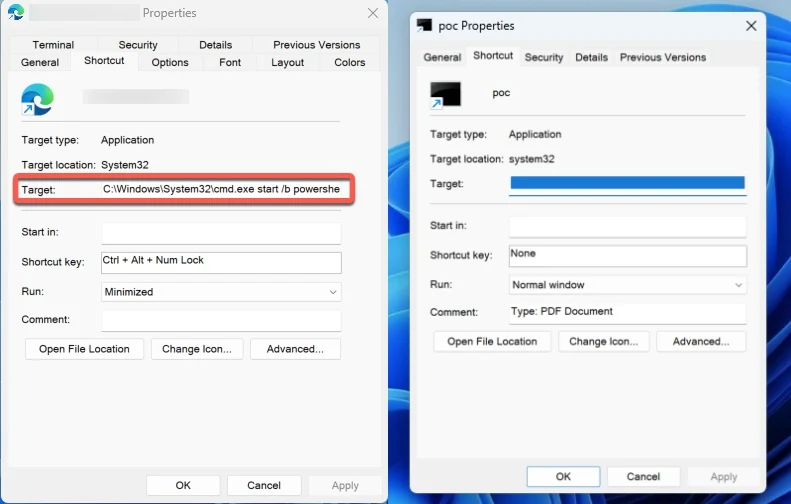Click the poc icon in right title bar

point(424,26)
